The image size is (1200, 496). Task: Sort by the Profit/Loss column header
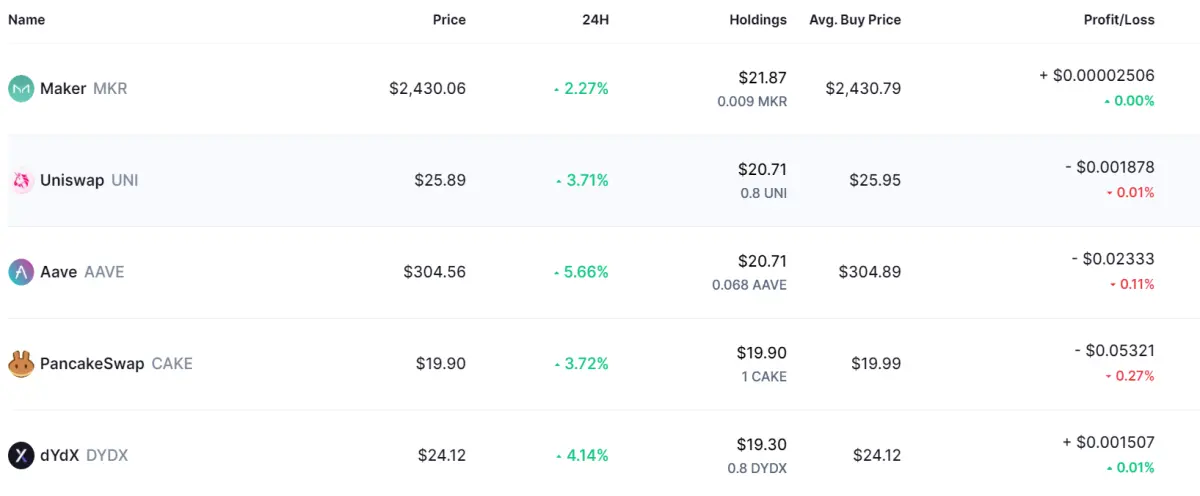[1119, 20]
